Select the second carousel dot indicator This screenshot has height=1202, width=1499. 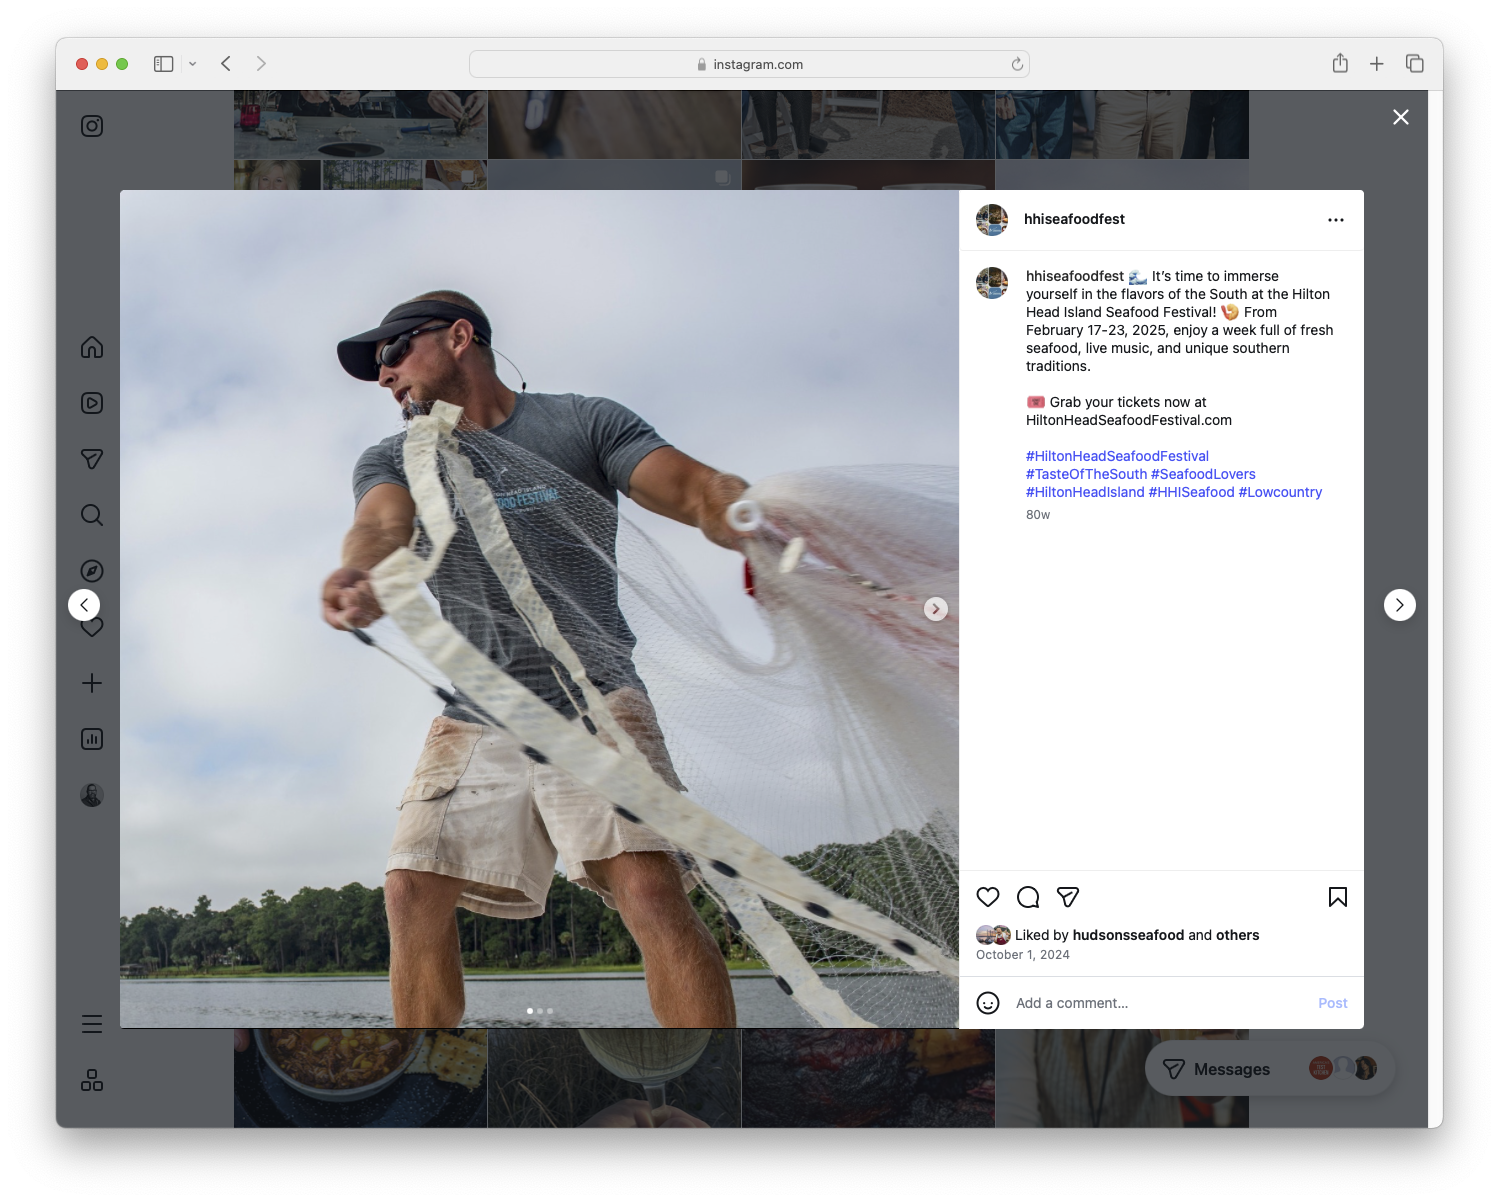pos(540,1011)
